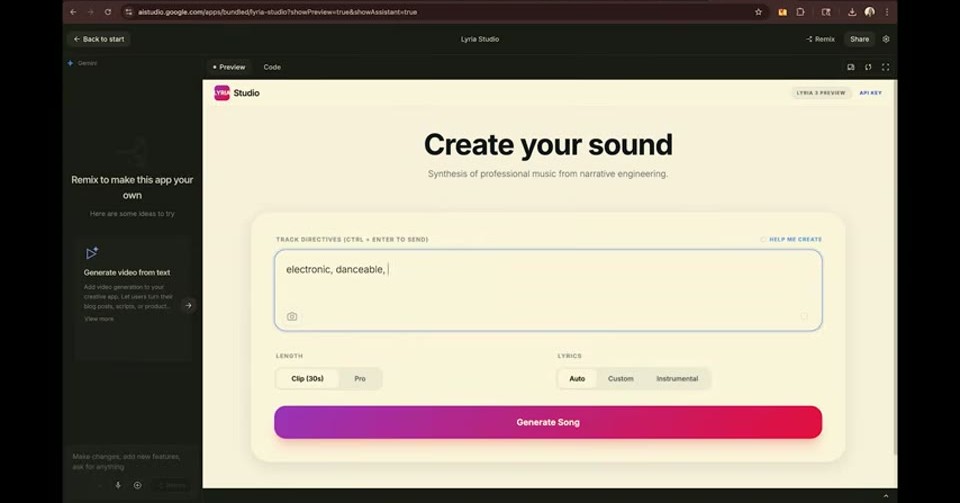Click the reload preview icon
Image resolution: width=960 pixels, height=503 pixels.
coord(868,67)
